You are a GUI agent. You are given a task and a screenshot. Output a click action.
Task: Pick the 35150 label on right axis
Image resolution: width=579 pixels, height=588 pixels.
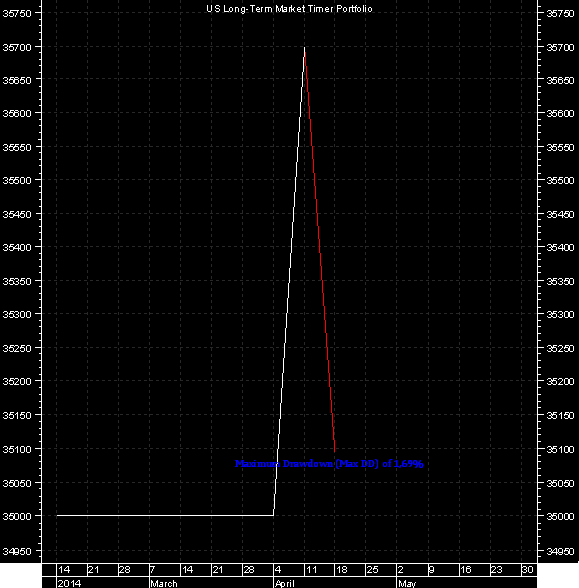pyautogui.click(x=560, y=416)
